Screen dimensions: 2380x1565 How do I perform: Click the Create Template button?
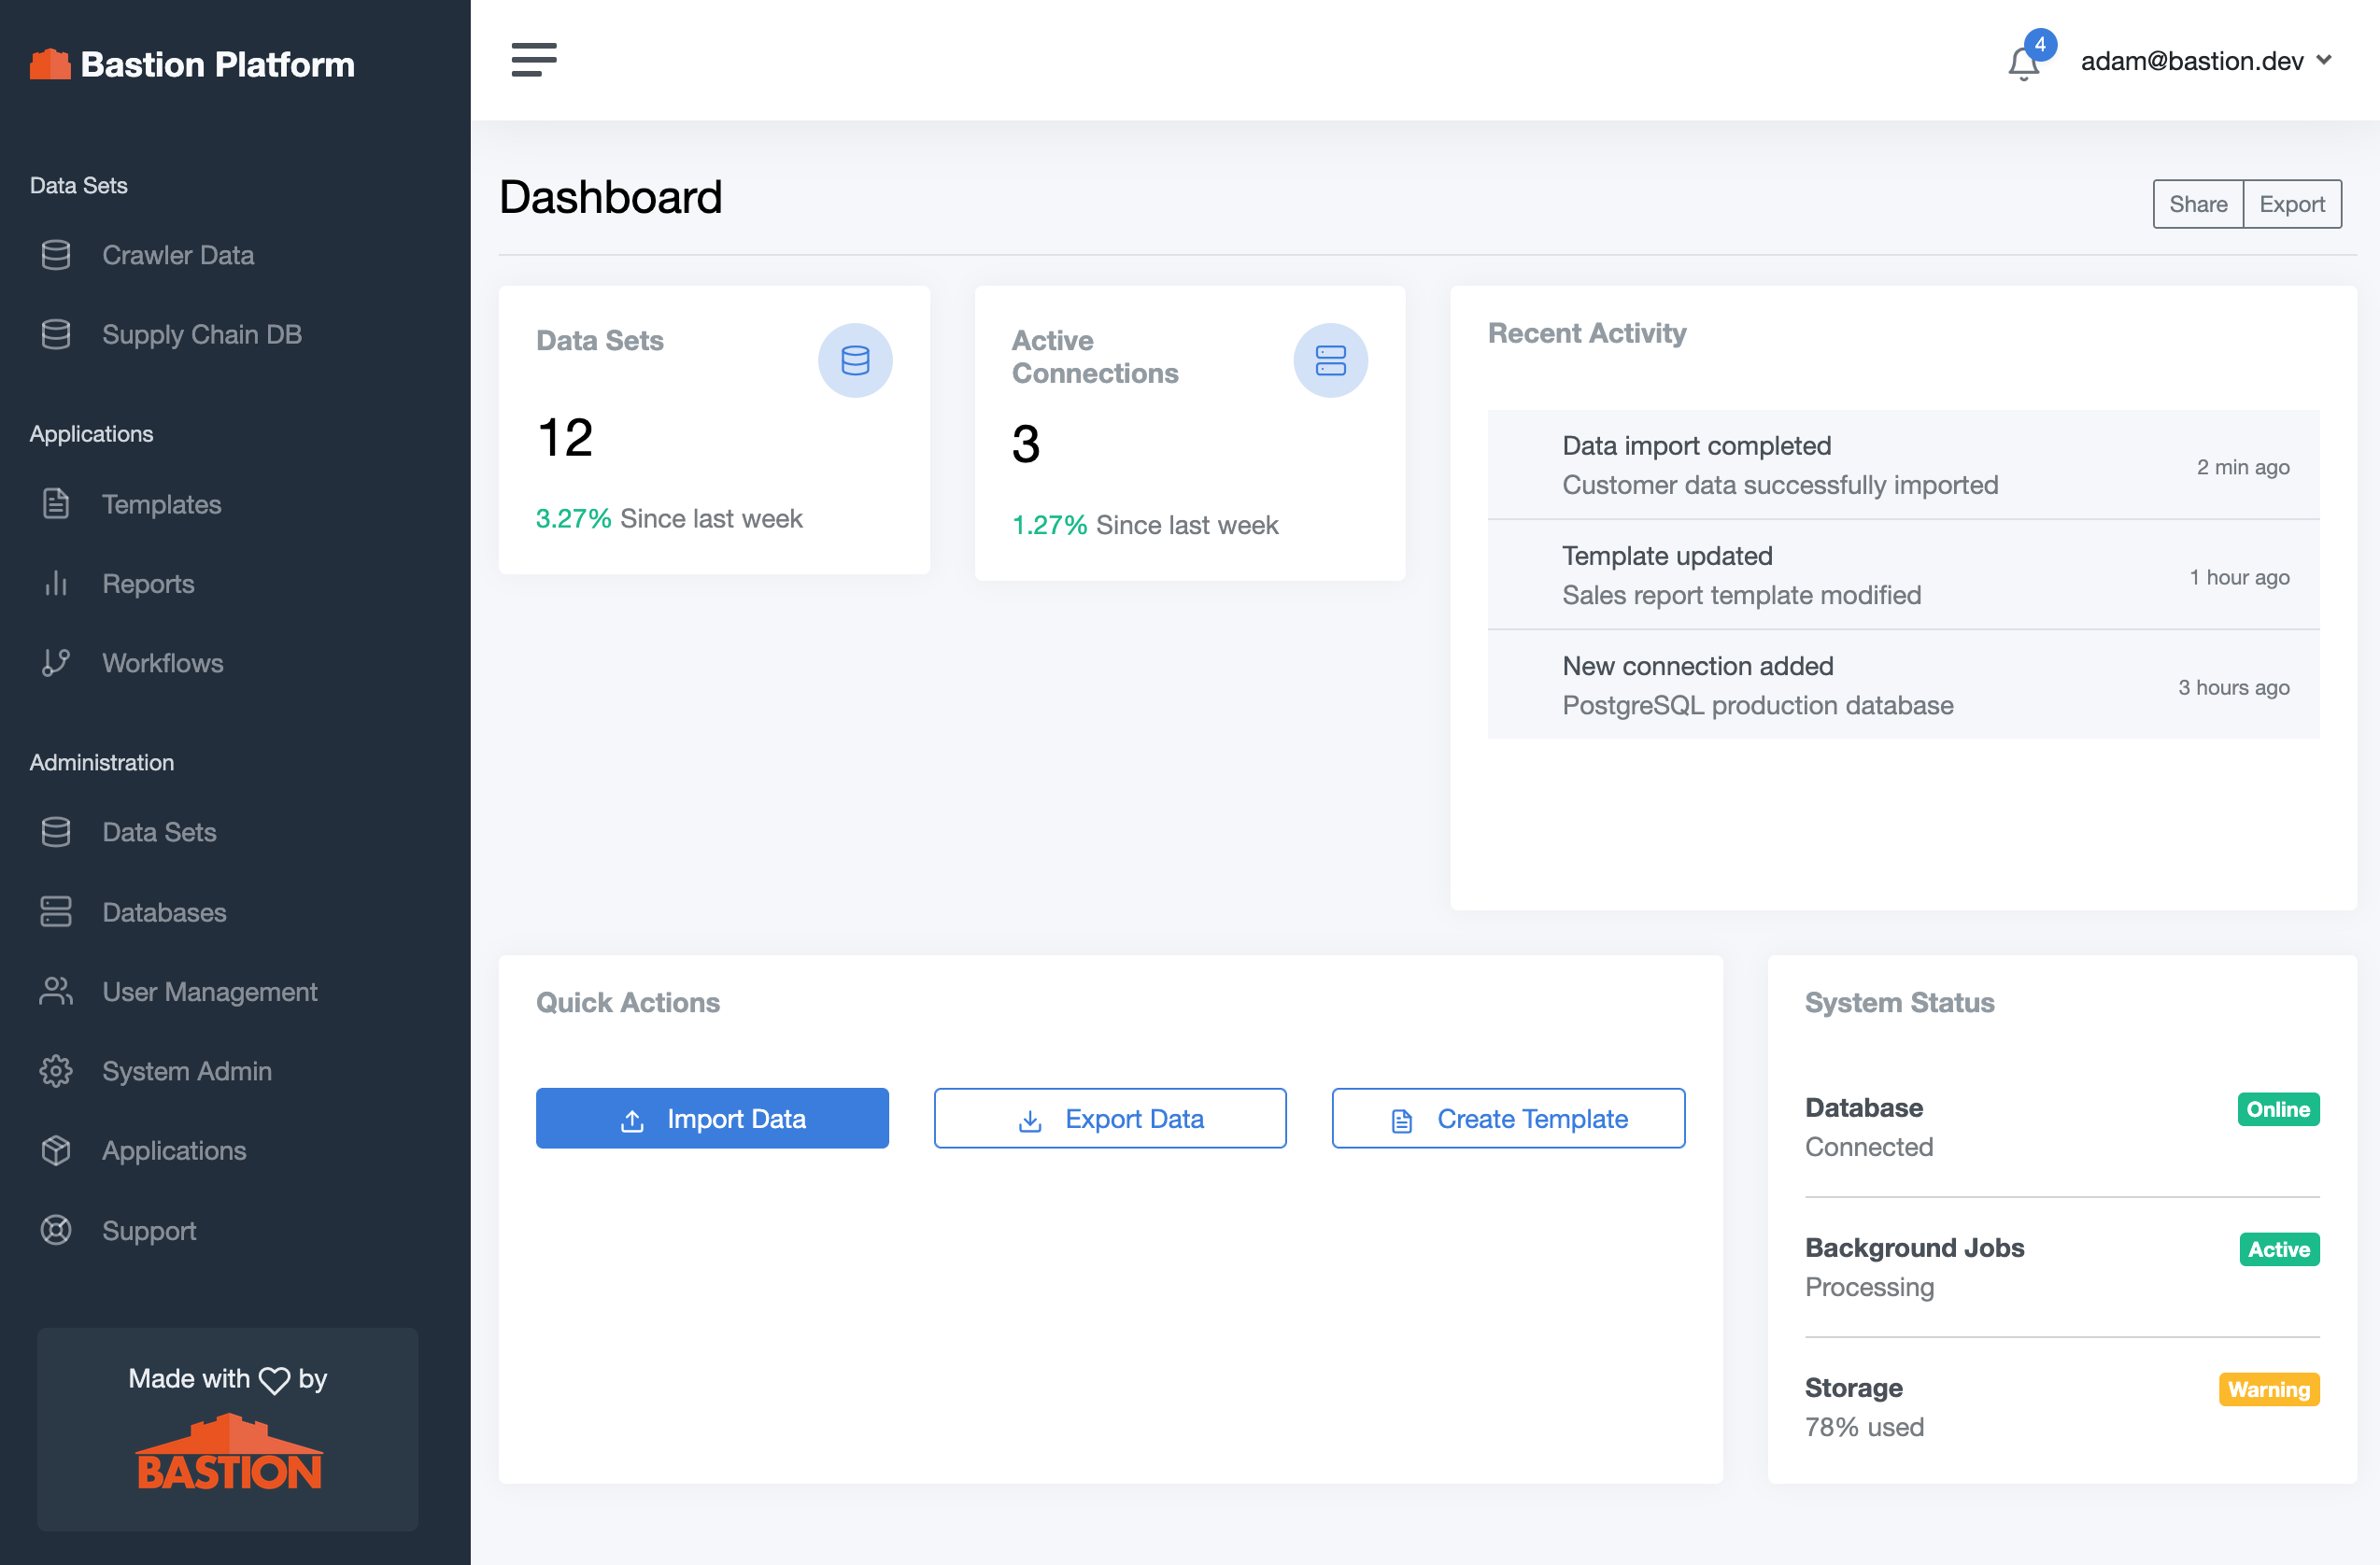coord(1508,1118)
